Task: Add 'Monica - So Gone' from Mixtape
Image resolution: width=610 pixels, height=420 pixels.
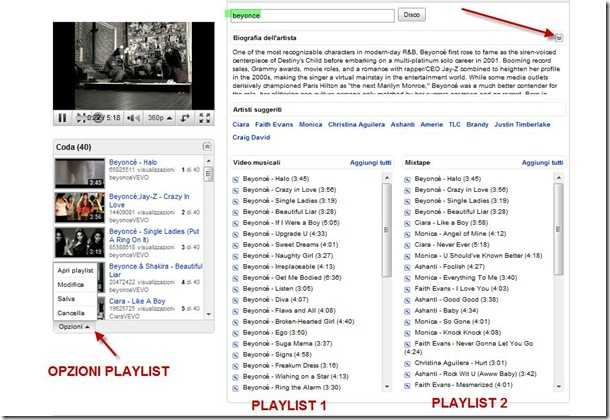Action: click(x=407, y=322)
